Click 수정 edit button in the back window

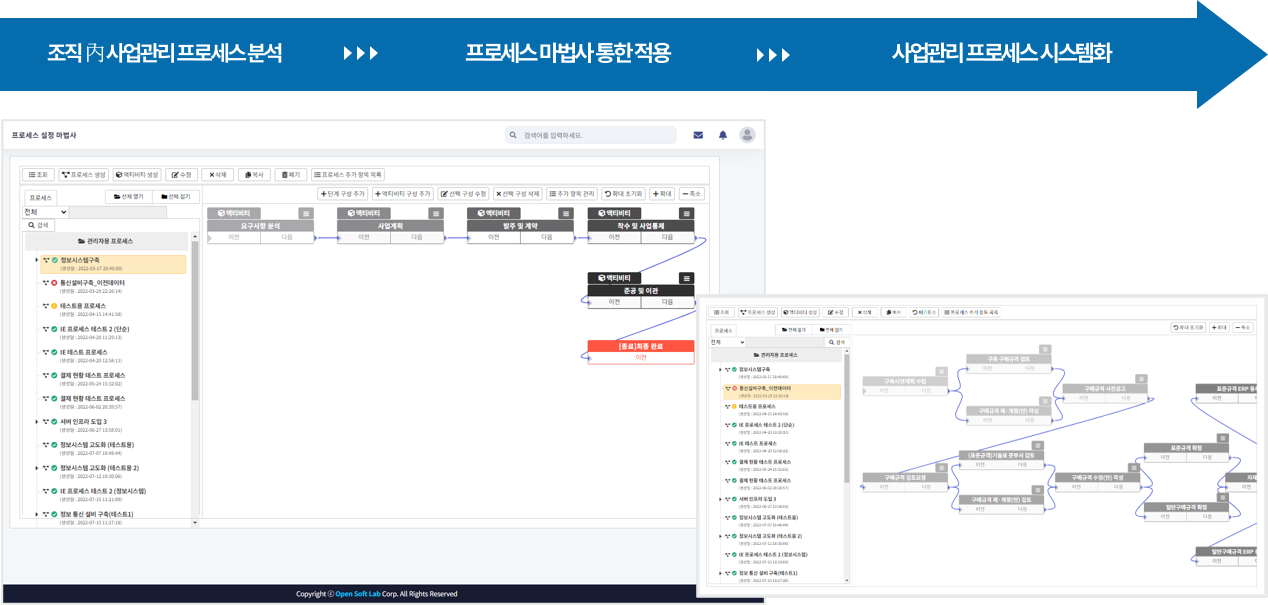click(182, 174)
